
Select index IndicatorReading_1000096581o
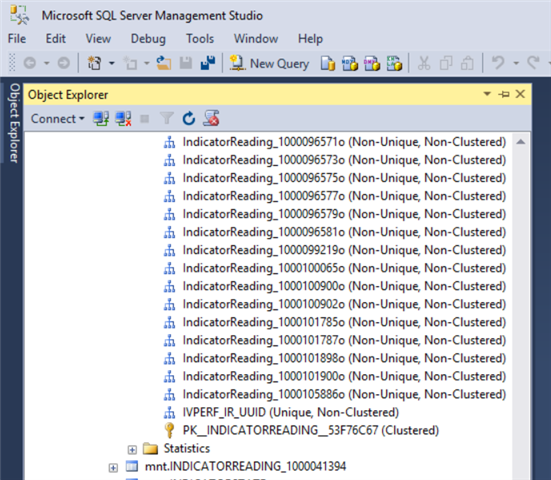(x=344, y=232)
